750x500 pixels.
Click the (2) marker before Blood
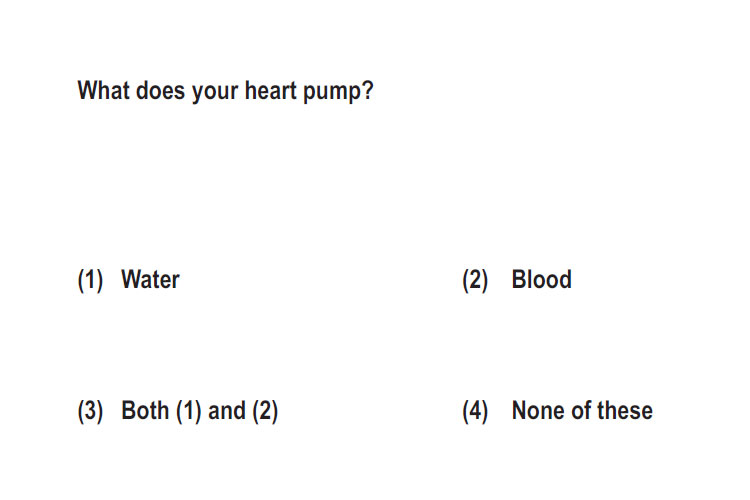[x=475, y=280]
